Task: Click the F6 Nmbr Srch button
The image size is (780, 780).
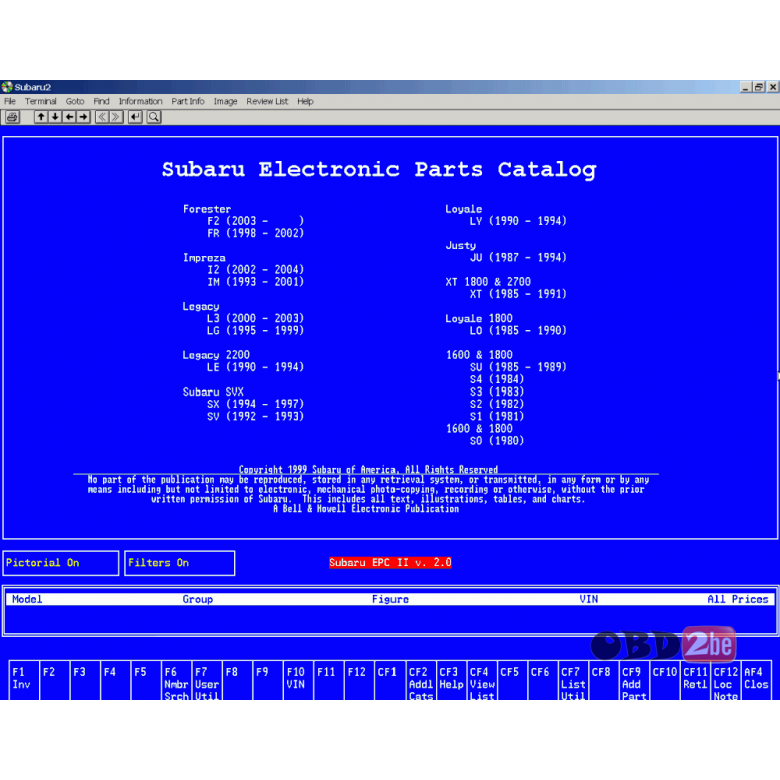Action: tap(176, 681)
